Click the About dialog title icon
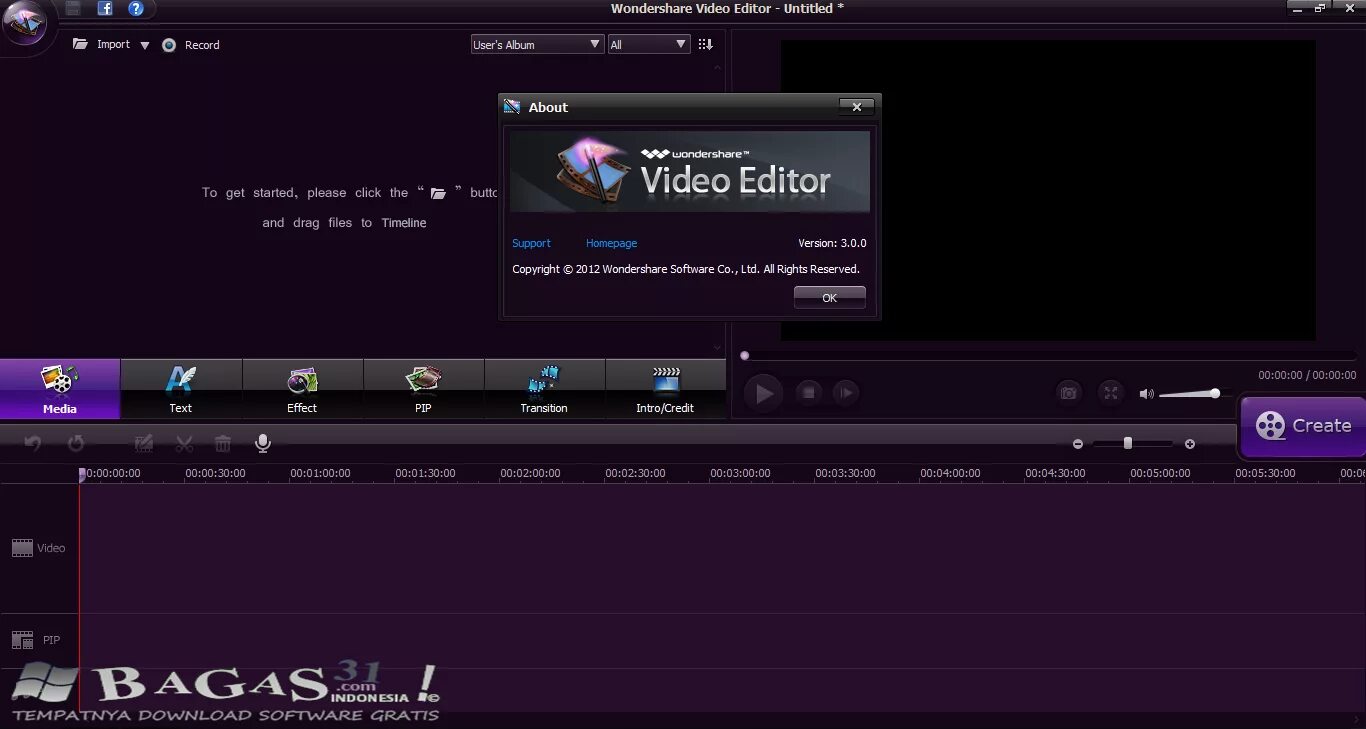 (x=513, y=107)
